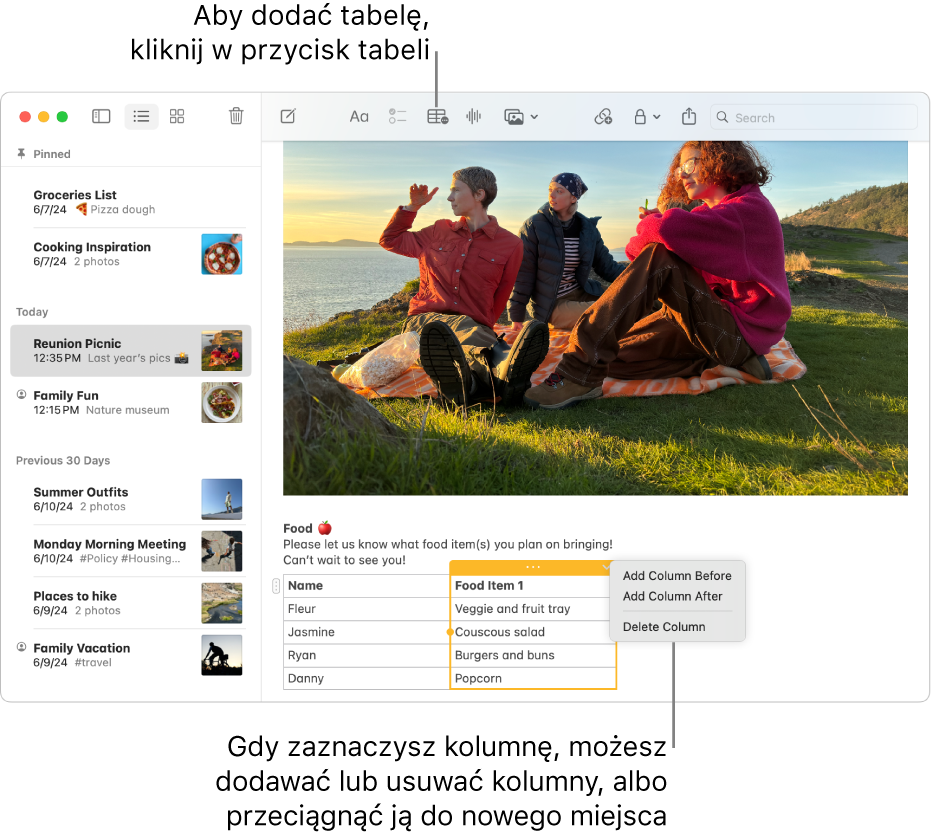Viewport: 931px width, 838px height.
Task: Click the compose new note icon
Action: (x=288, y=117)
